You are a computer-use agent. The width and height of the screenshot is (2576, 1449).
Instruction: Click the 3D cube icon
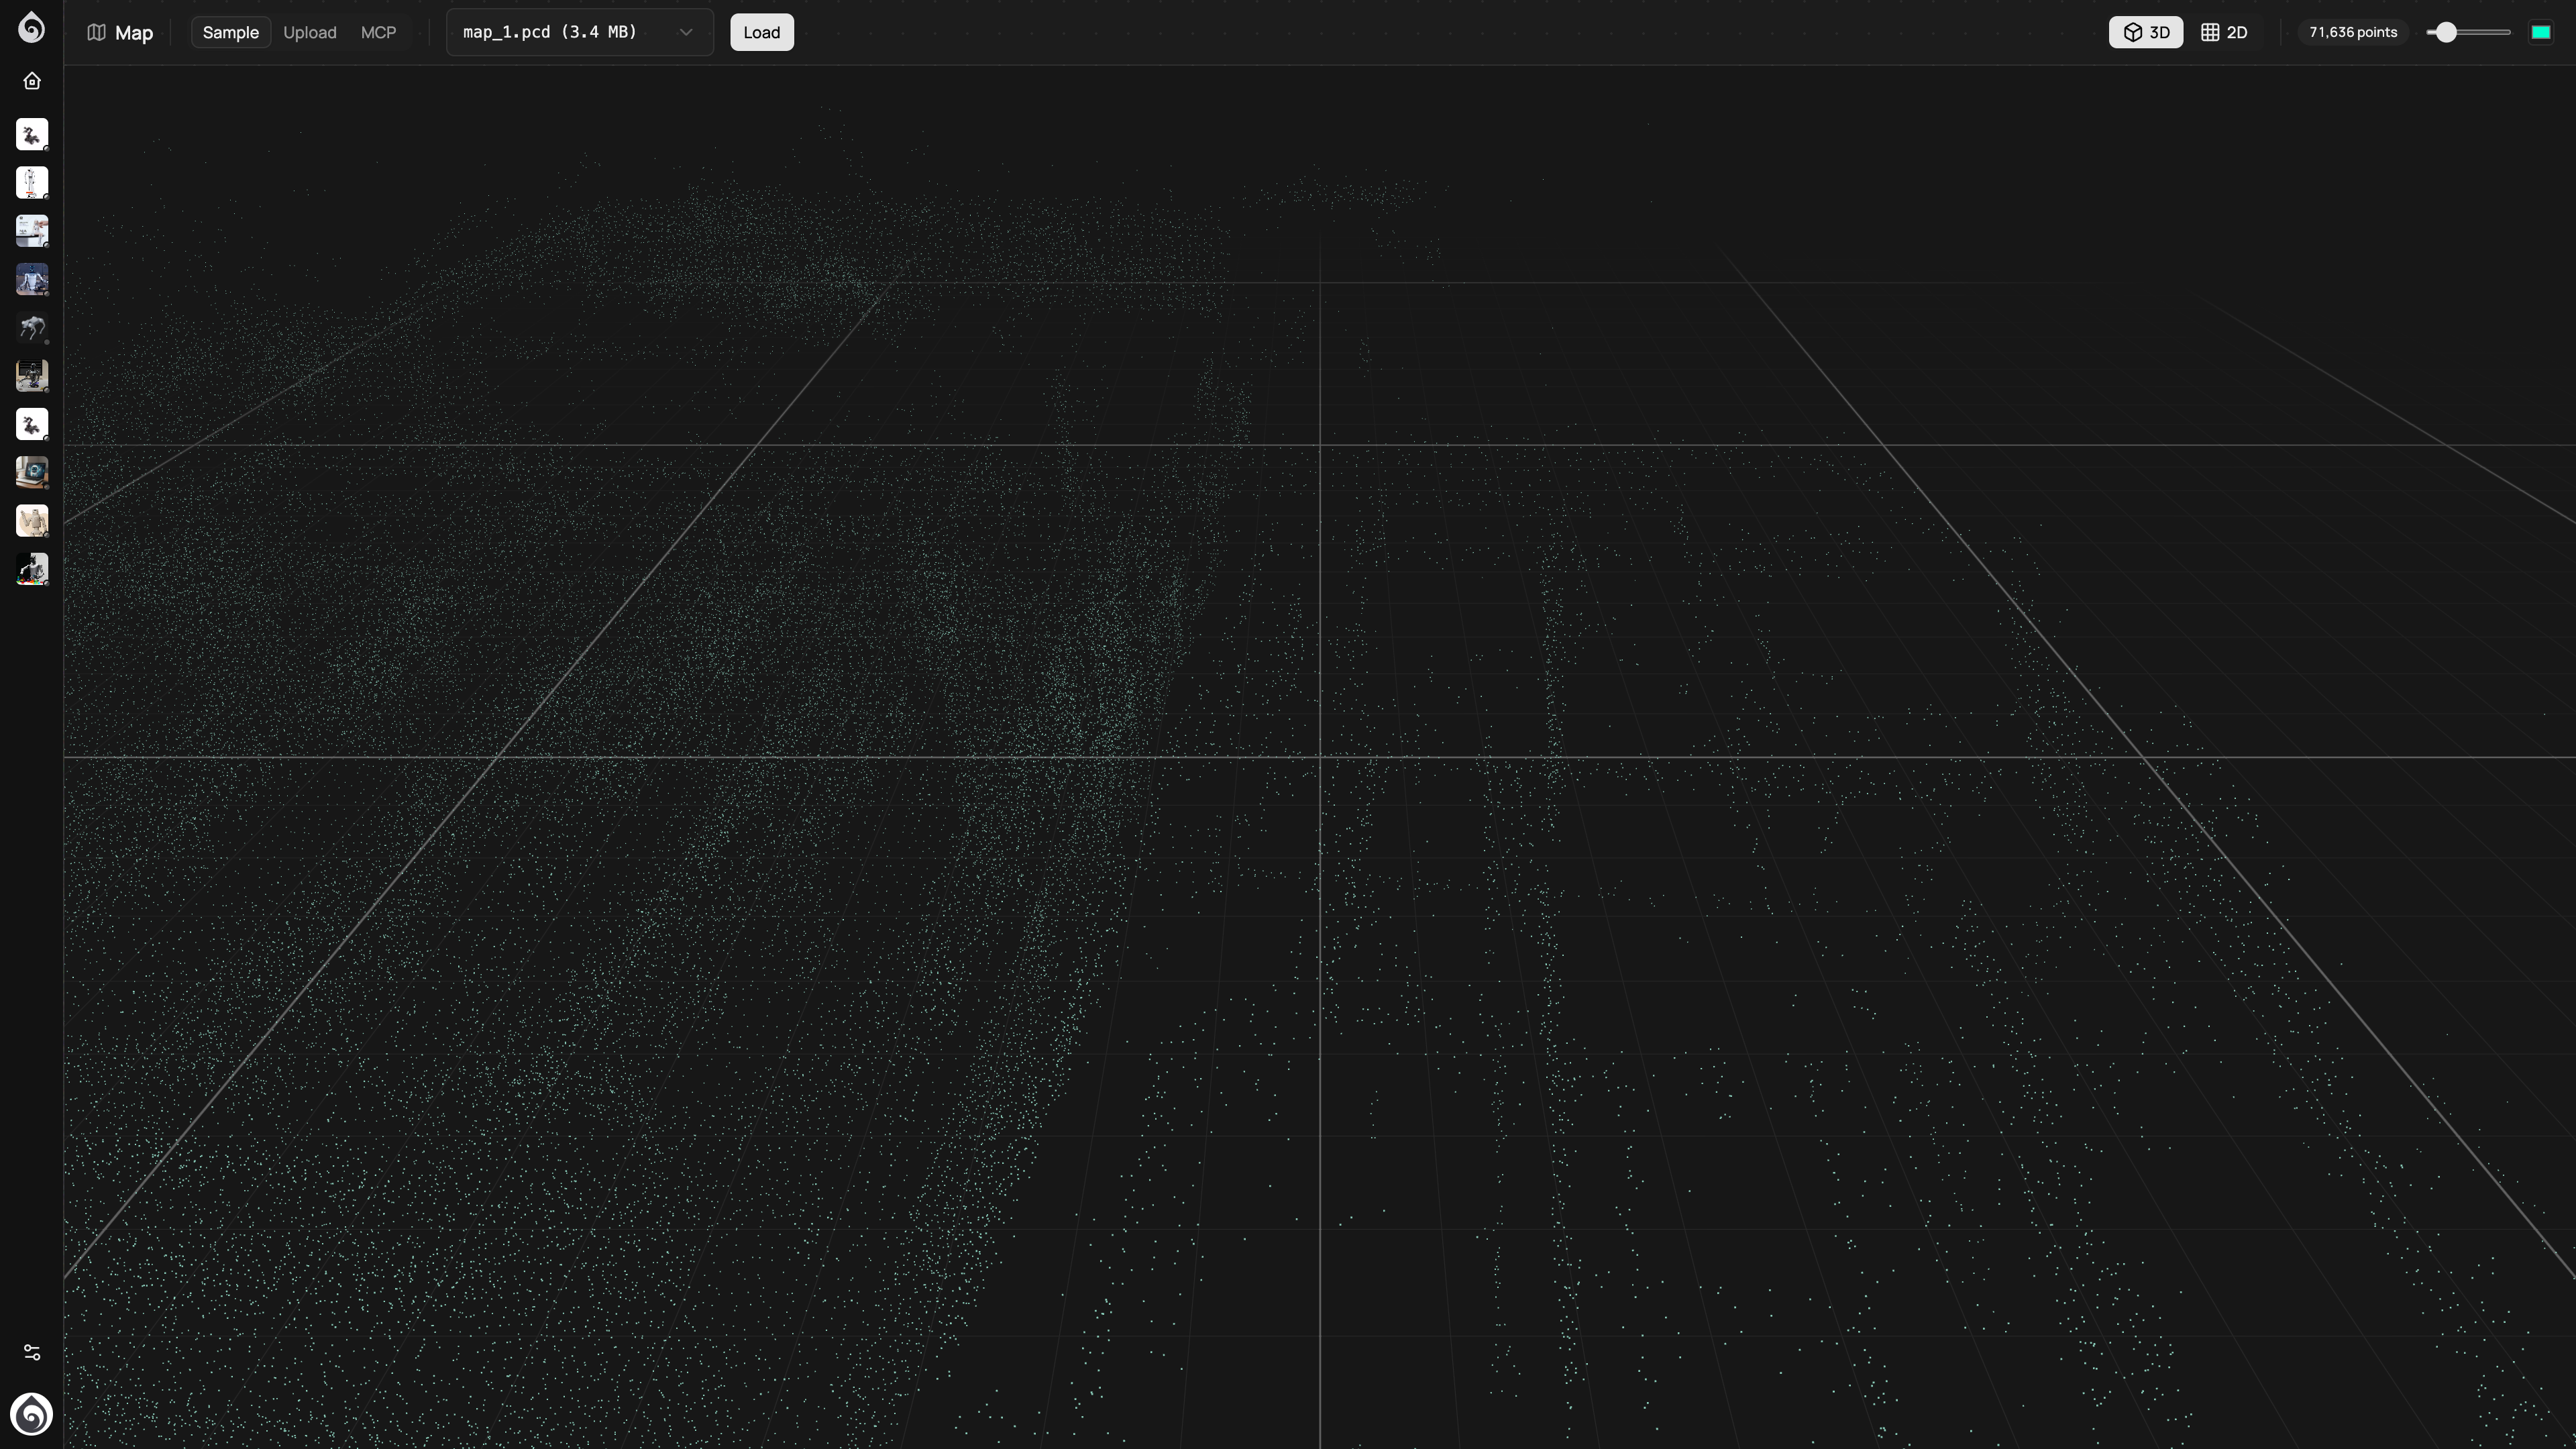pyautogui.click(x=2132, y=32)
